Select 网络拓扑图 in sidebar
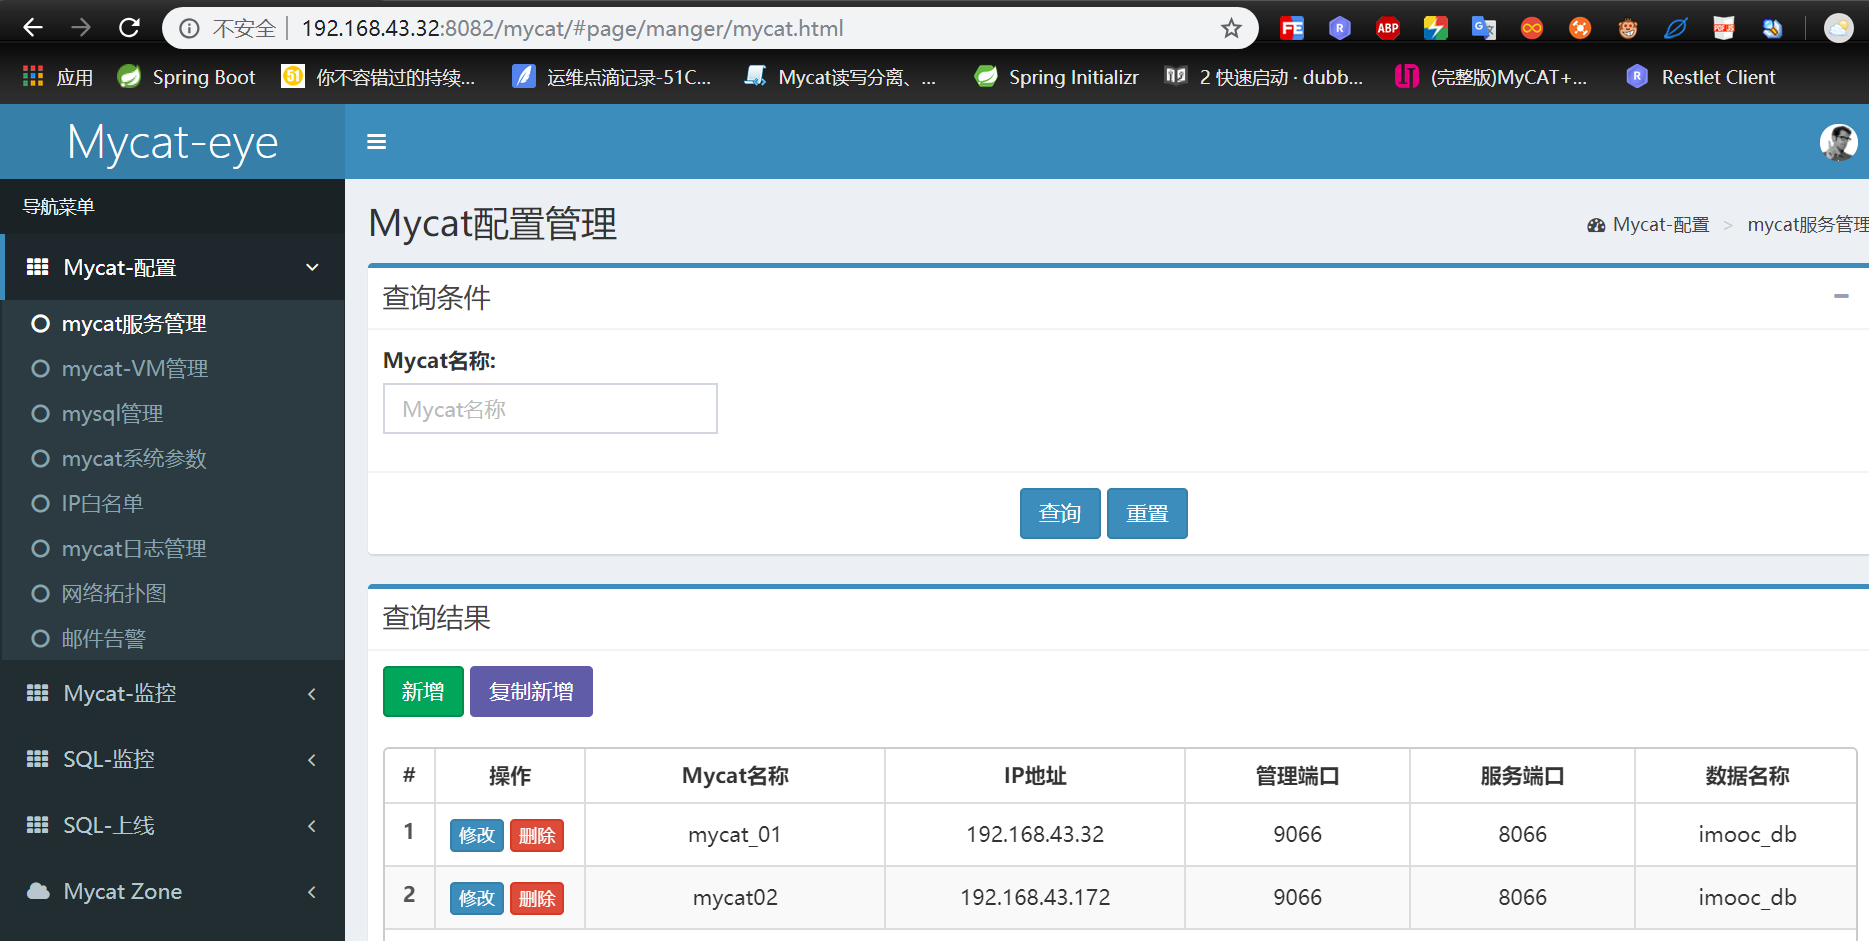Image resolution: width=1869 pixels, height=941 pixels. (114, 594)
